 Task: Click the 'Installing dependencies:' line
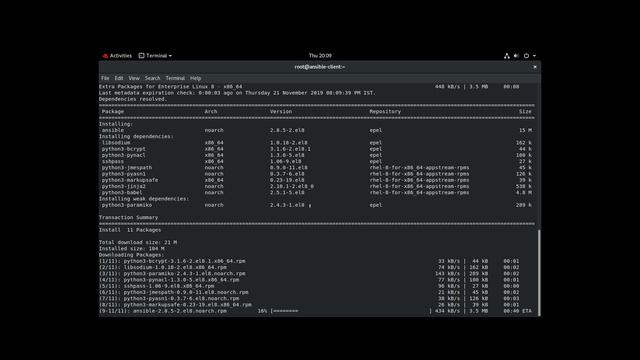[x=136, y=136]
